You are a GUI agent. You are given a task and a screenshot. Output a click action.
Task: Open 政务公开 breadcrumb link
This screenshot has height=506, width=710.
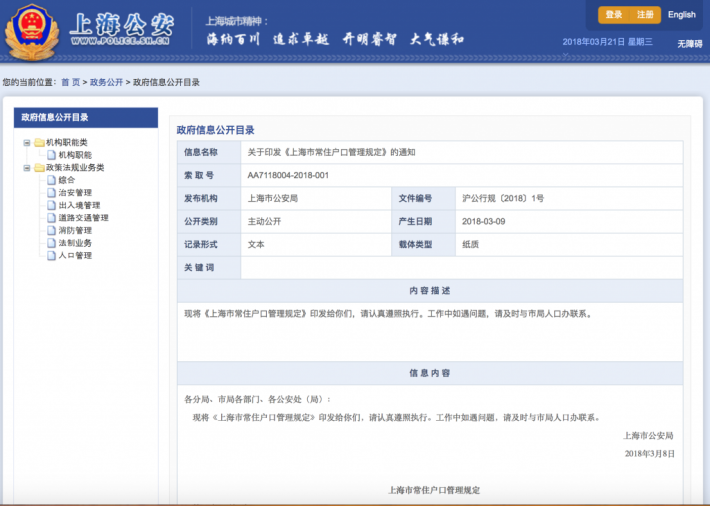(106, 82)
